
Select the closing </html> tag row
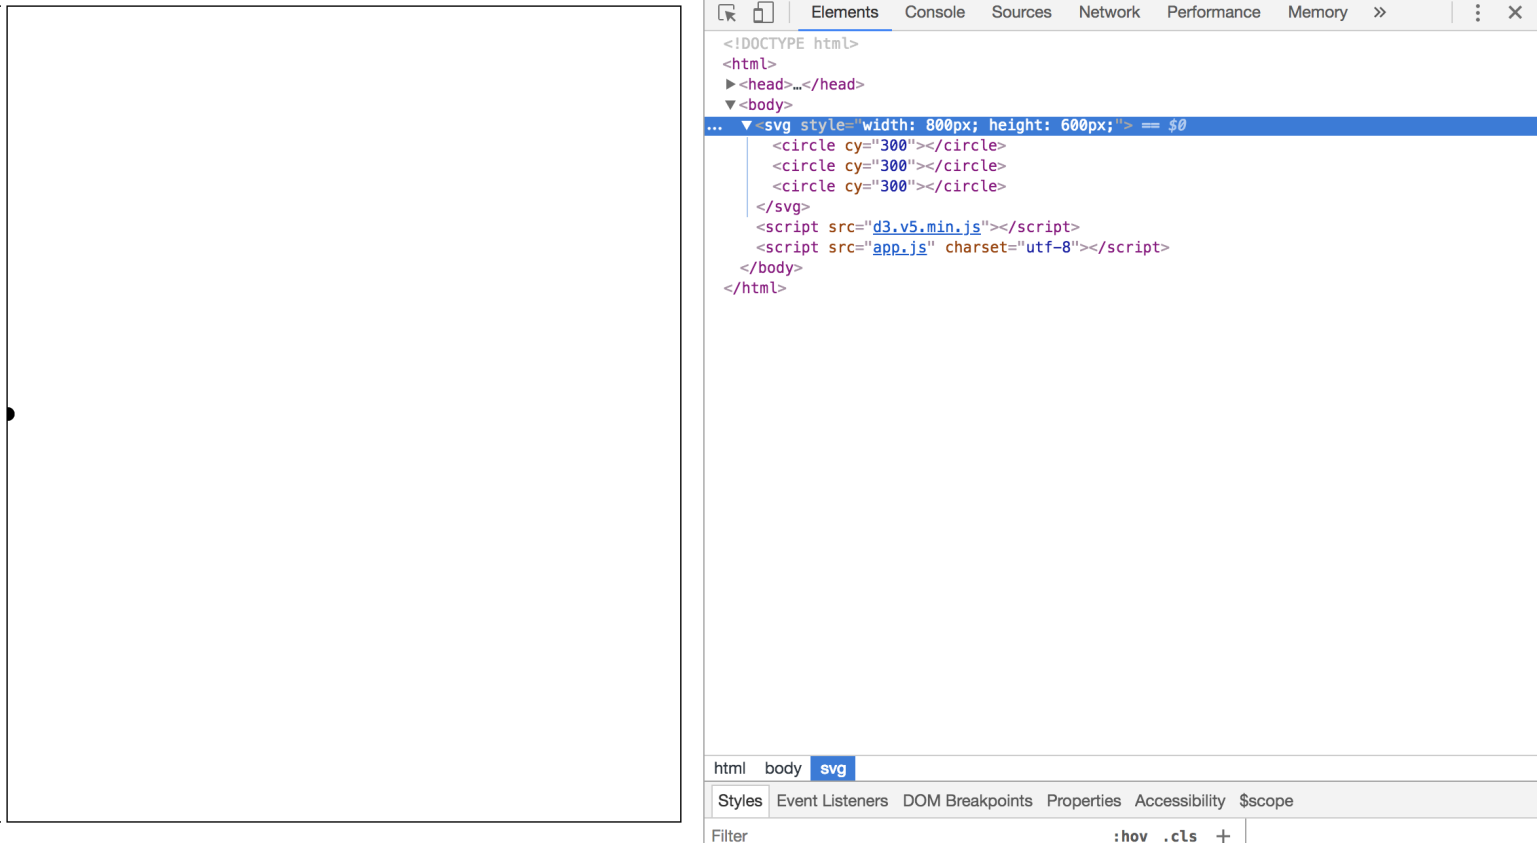[x=755, y=288]
